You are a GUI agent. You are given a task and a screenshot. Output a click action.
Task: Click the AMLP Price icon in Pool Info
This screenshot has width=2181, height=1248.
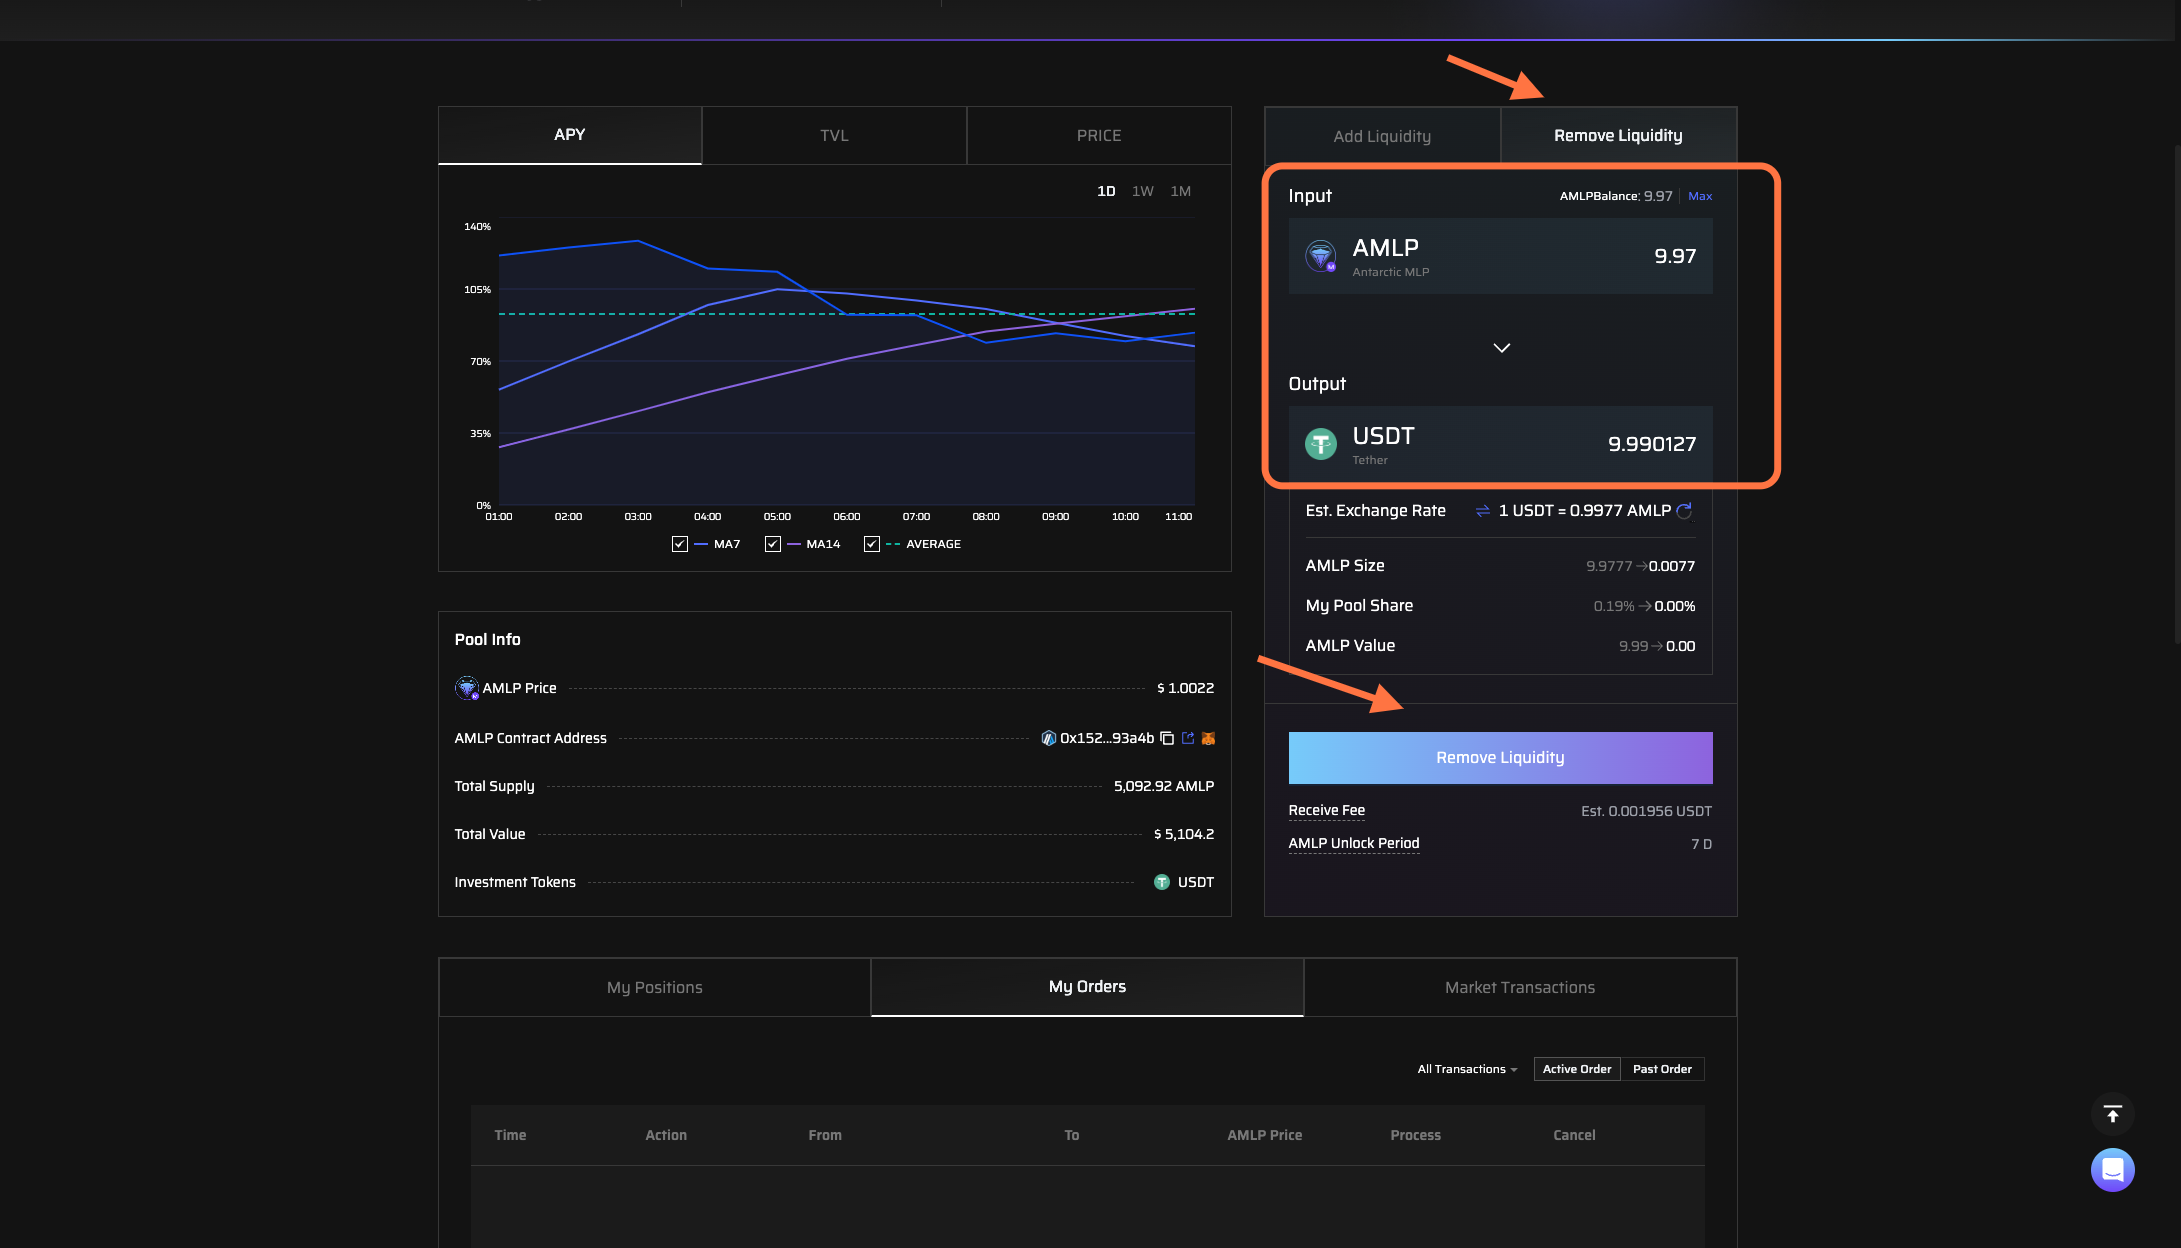[x=466, y=688]
